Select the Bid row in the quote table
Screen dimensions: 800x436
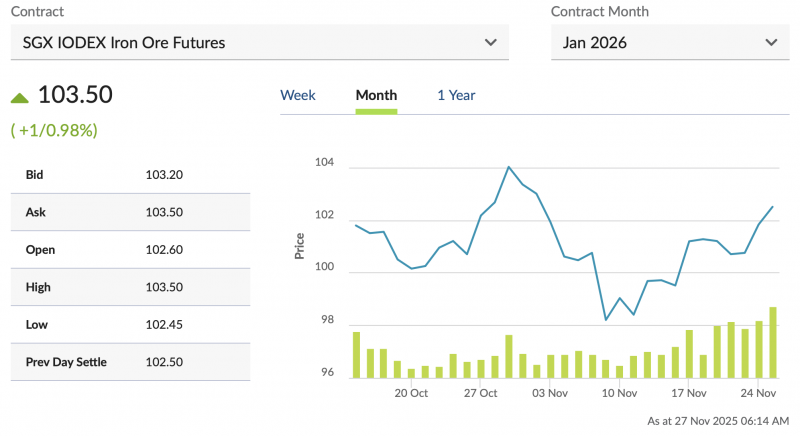click(x=130, y=174)
